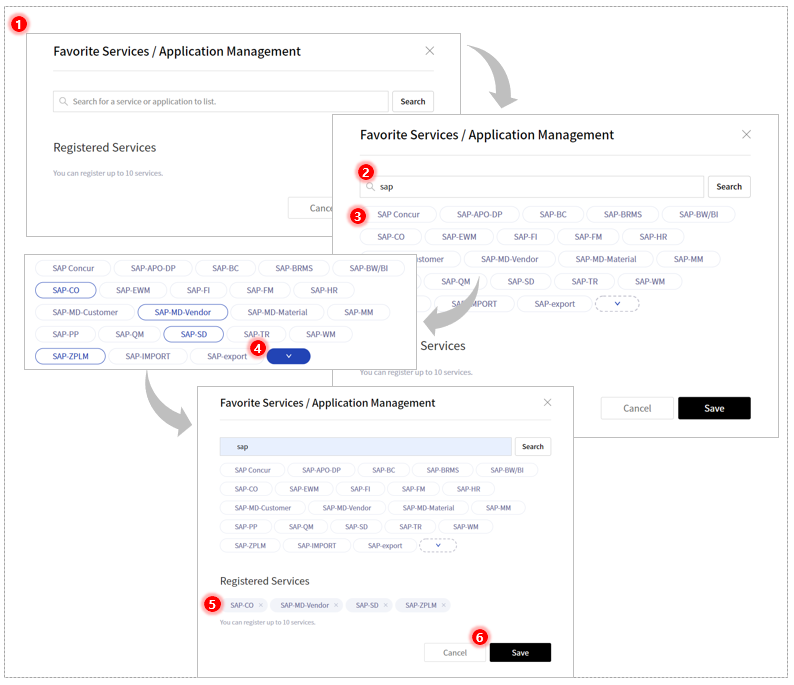Deselect the highlighted SAP-CO service chip

(x=66, y=290)
